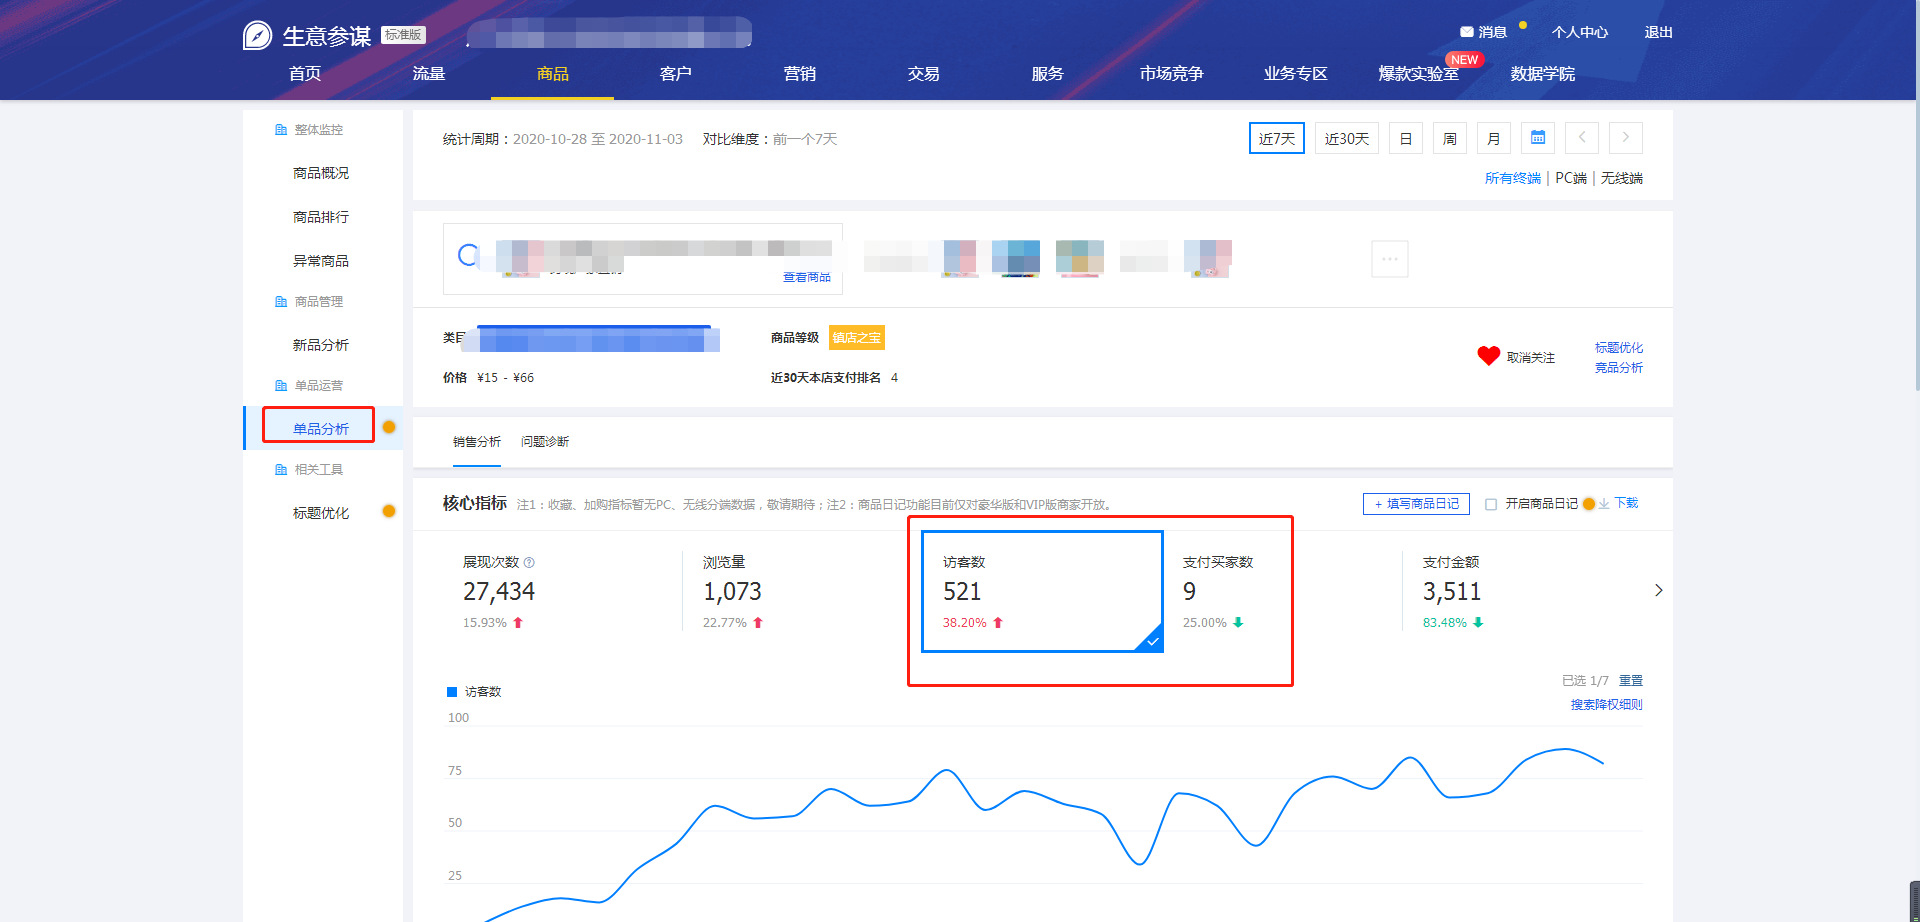Viewport: 1920px width, 922px height.
Task: Click the help icon beside 展现次数
Action: [x=529, y=563]
